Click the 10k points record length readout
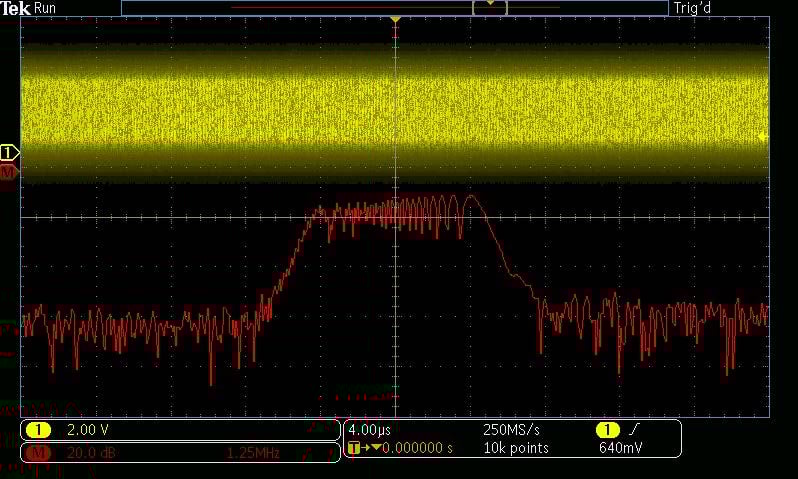Viewport: 798px width, 479px height. tap(515, 448)
